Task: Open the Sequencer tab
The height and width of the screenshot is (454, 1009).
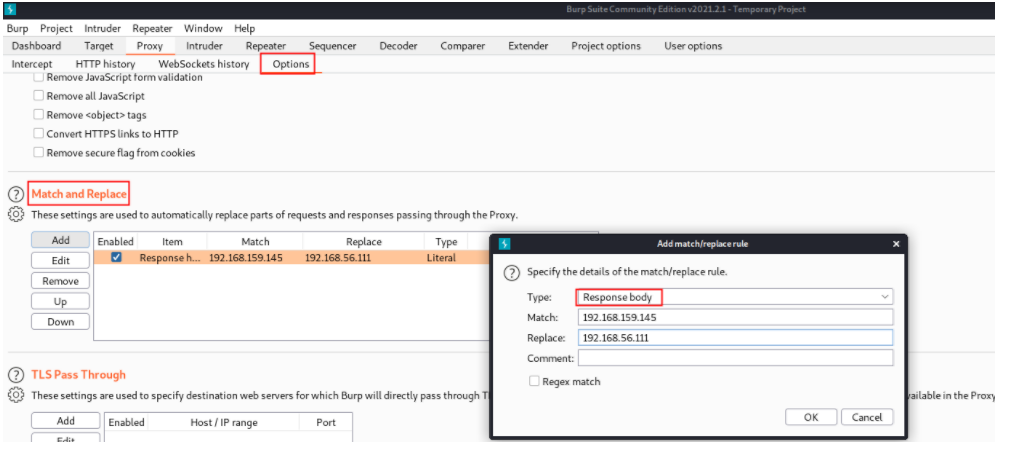Action: click(332, 46)
